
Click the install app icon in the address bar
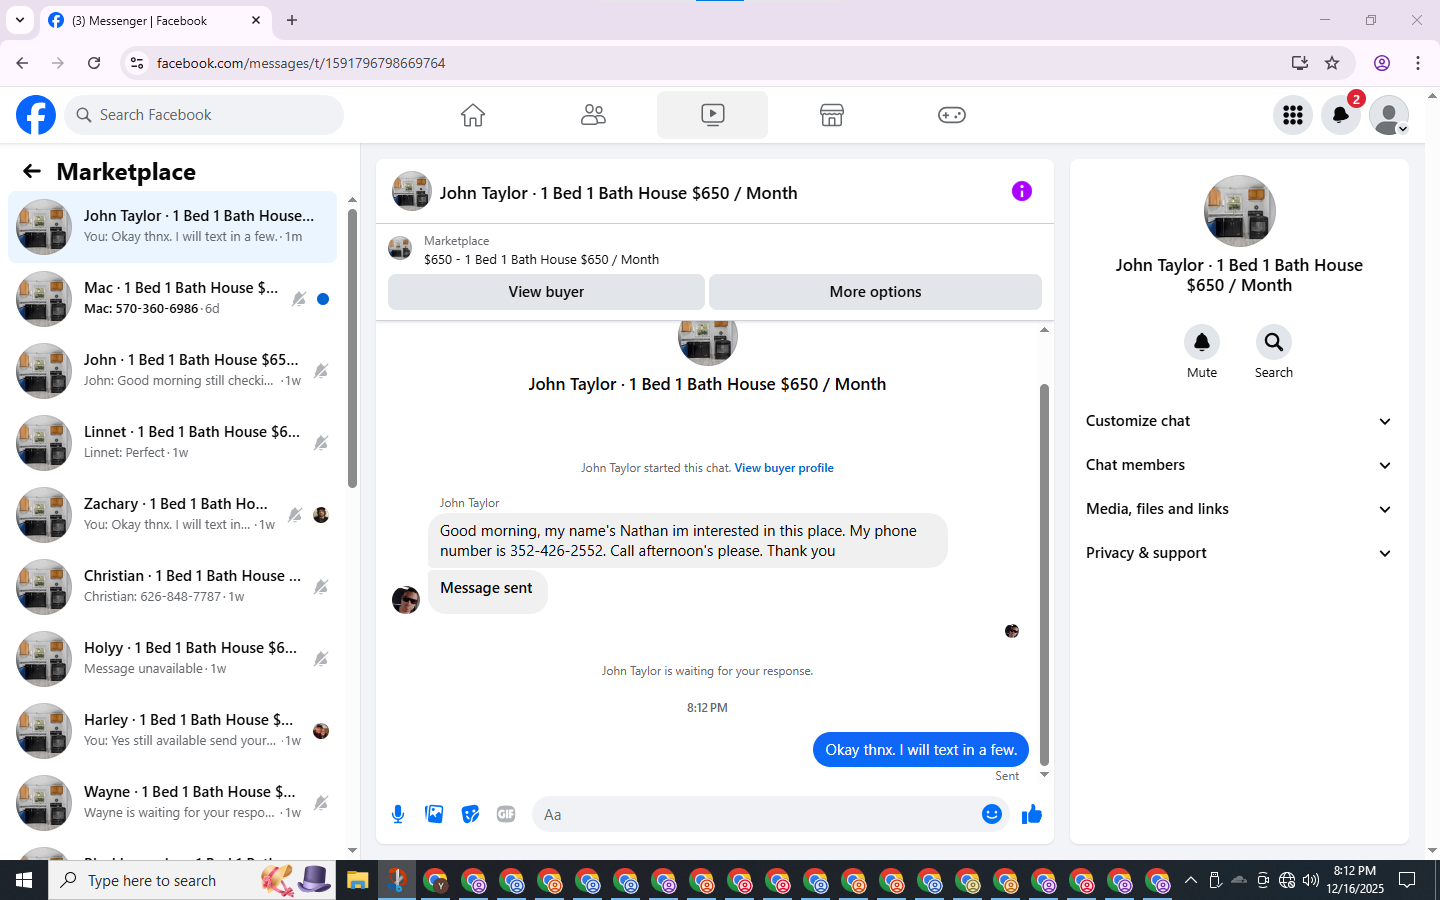pyautogui.click(x=1300, y=63)
